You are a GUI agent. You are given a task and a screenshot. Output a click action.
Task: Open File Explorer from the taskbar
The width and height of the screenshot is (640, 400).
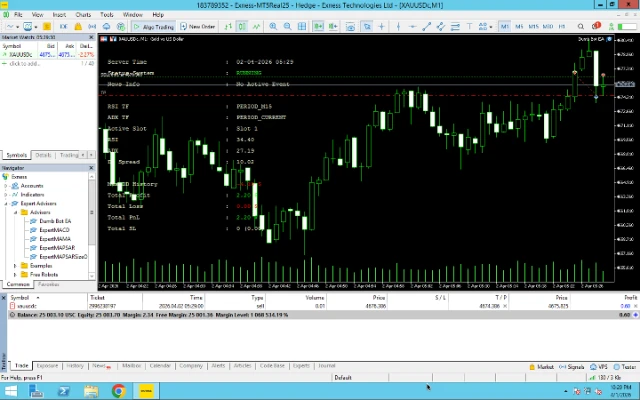click(x=91, y=391)
